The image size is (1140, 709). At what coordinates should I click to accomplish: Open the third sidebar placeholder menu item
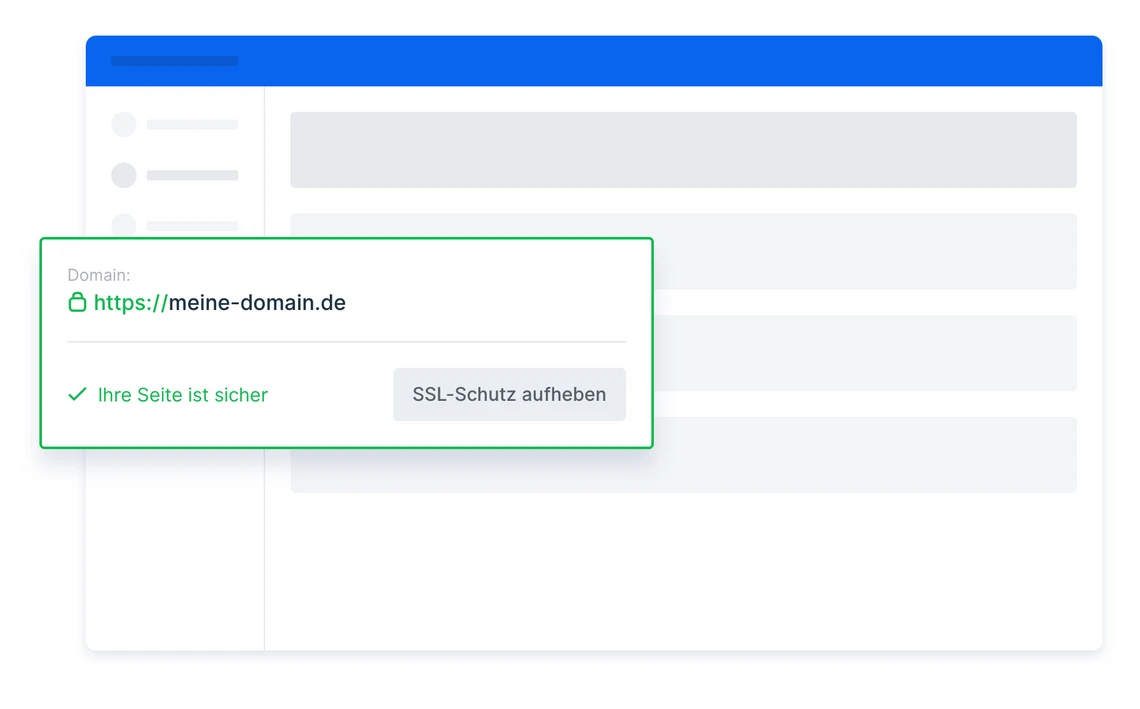pyautogui.click(x=192, y=225)
